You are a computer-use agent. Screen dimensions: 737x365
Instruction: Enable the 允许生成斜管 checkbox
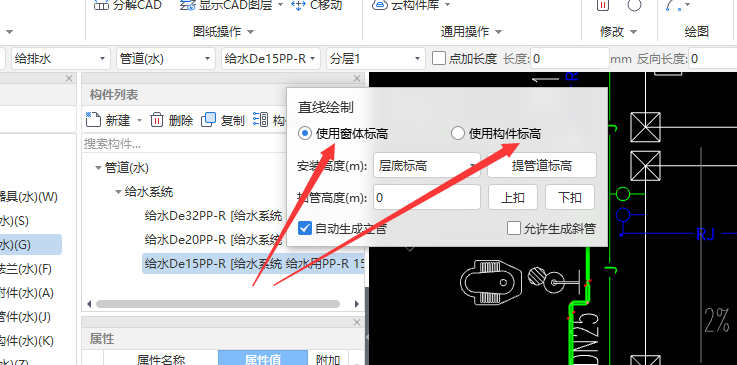514,229
